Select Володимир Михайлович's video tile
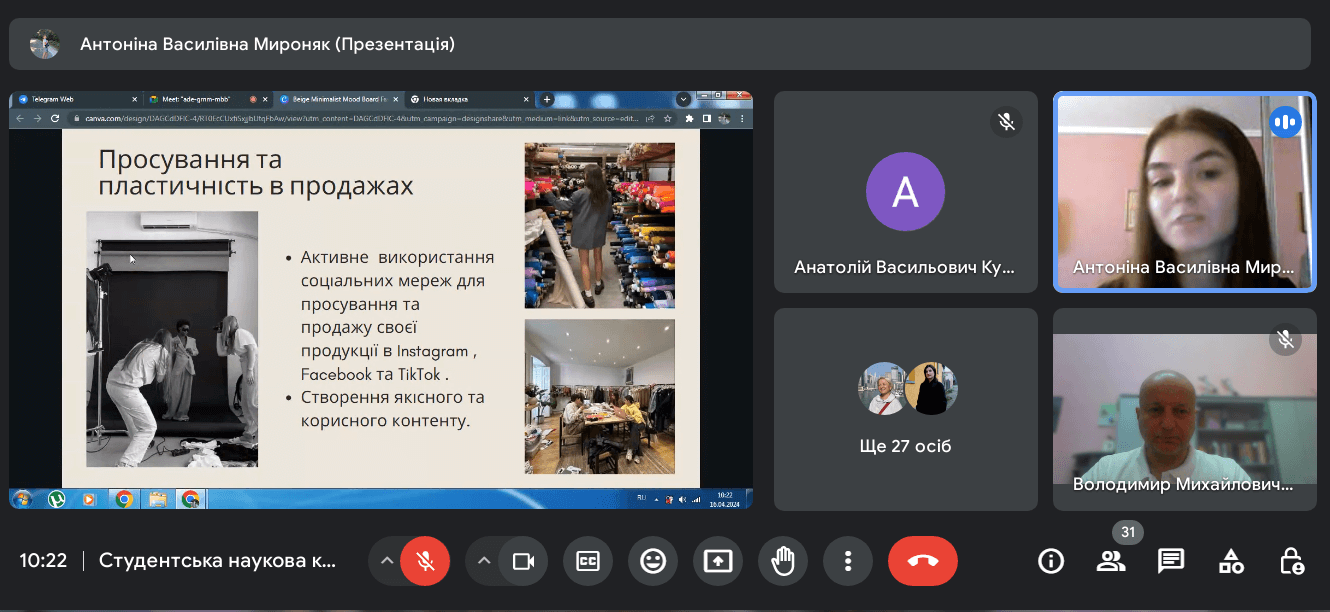Image resolution: width=1330 pixels, height=612 pixels. tap(1184, 410)
